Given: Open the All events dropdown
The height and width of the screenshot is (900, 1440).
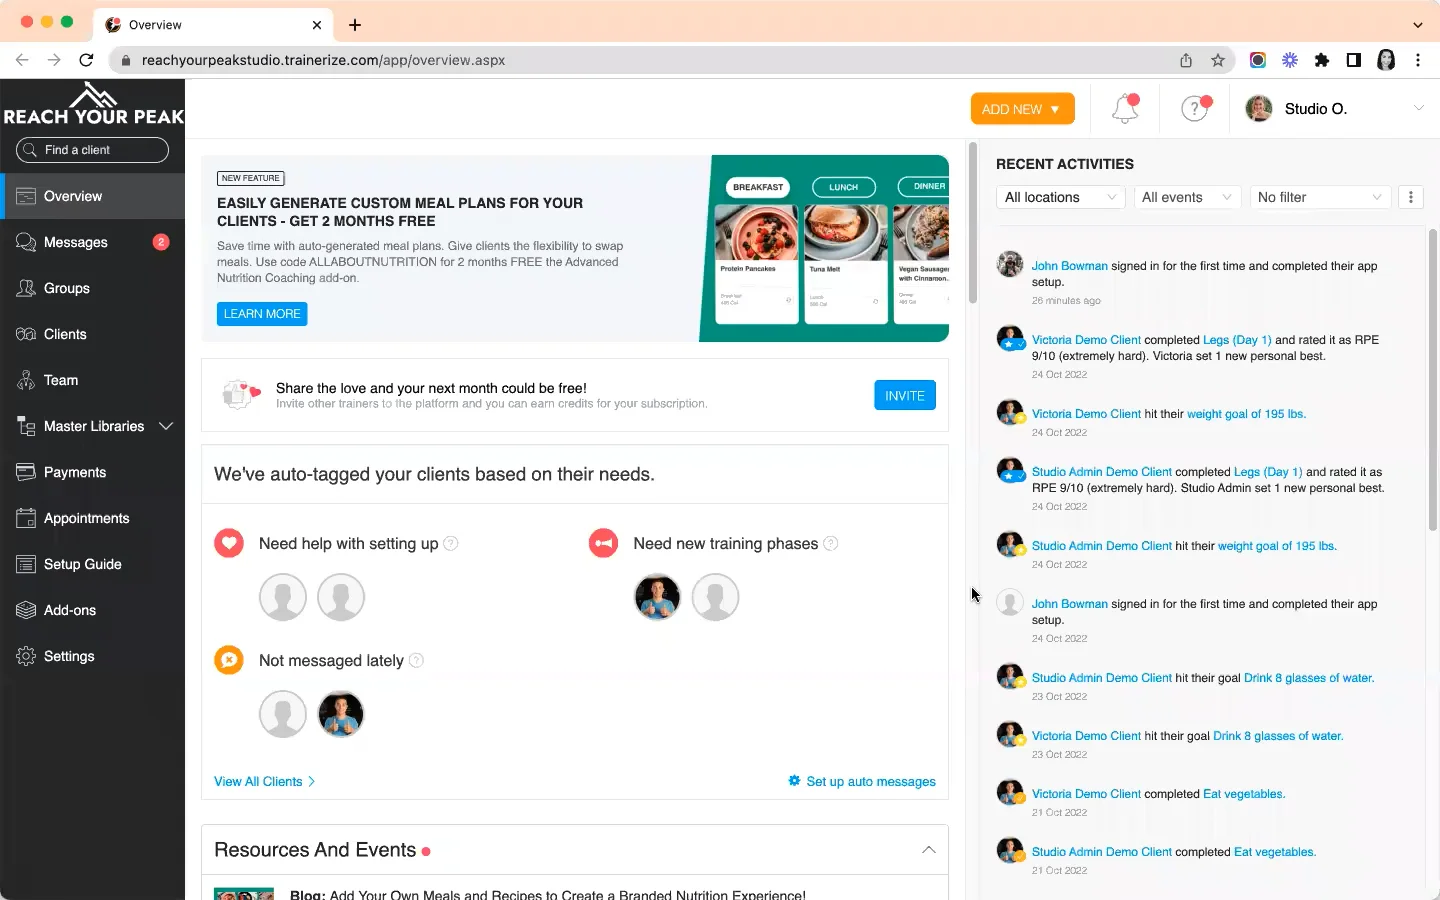Looking at the screenshot, I should [x=1187, y=197].
